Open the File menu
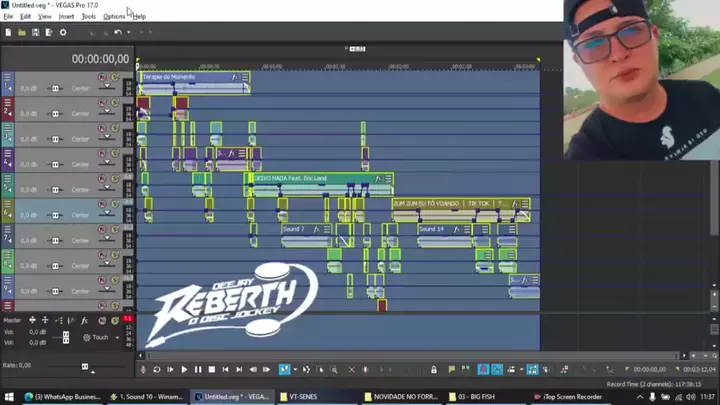 click(8, 17)
